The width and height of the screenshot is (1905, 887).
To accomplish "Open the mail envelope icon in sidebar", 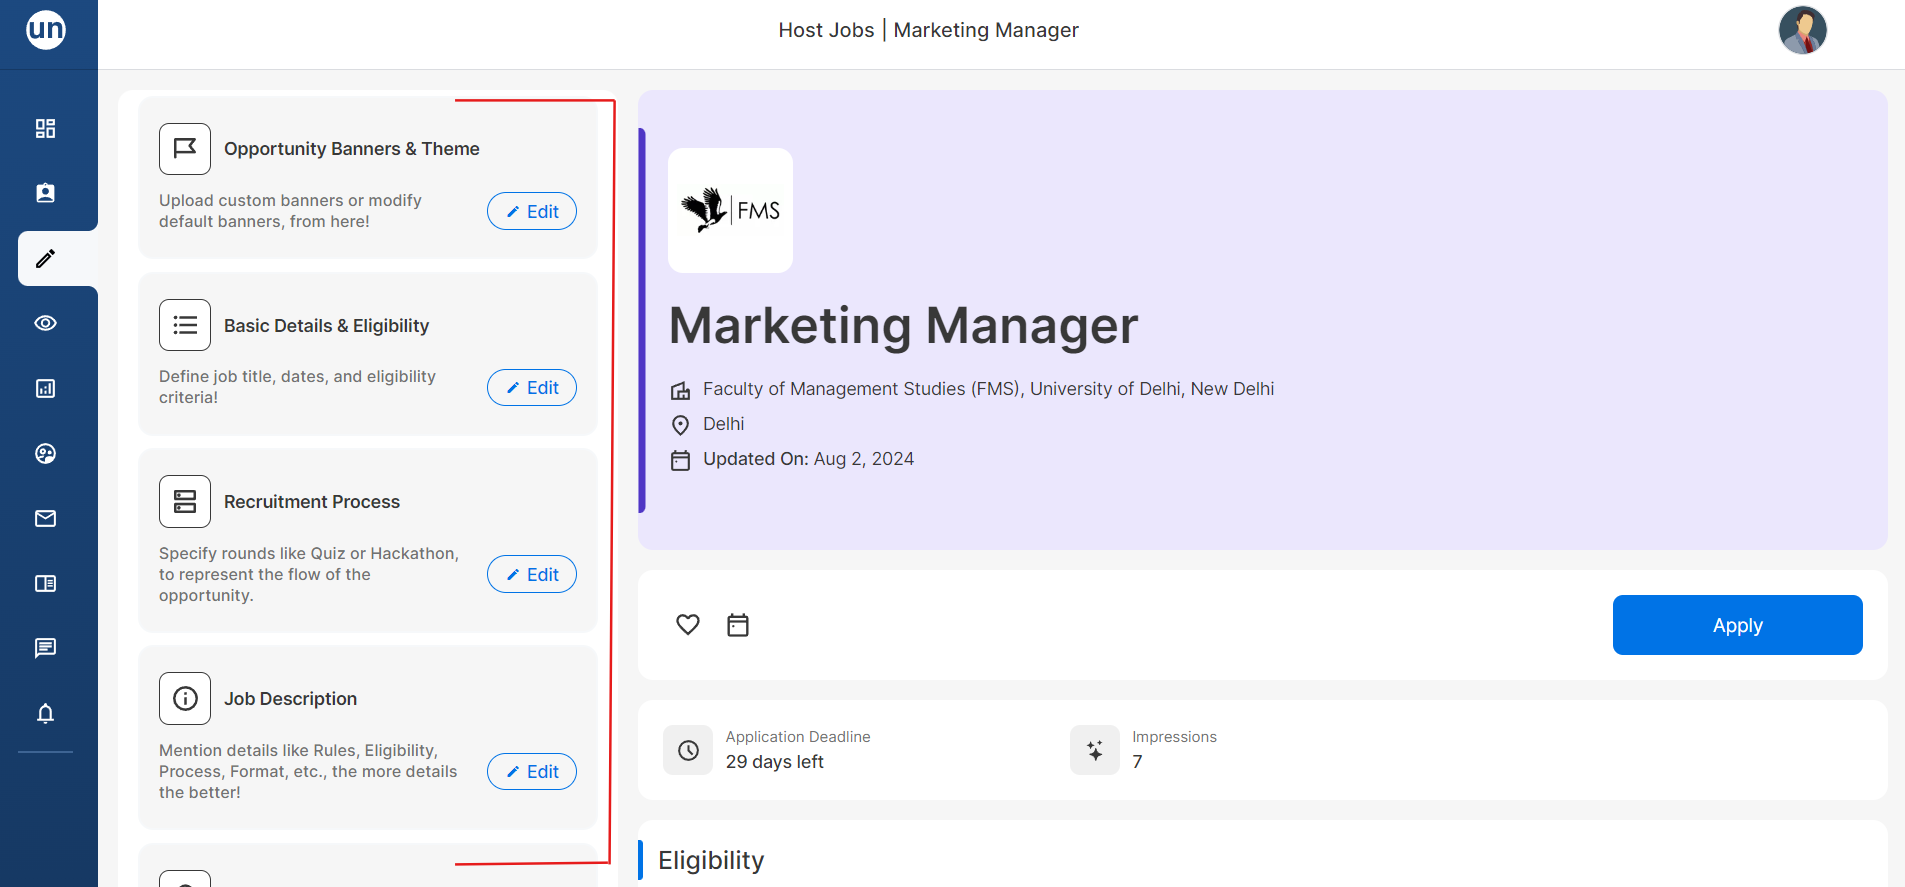I will tap(45, 519).
